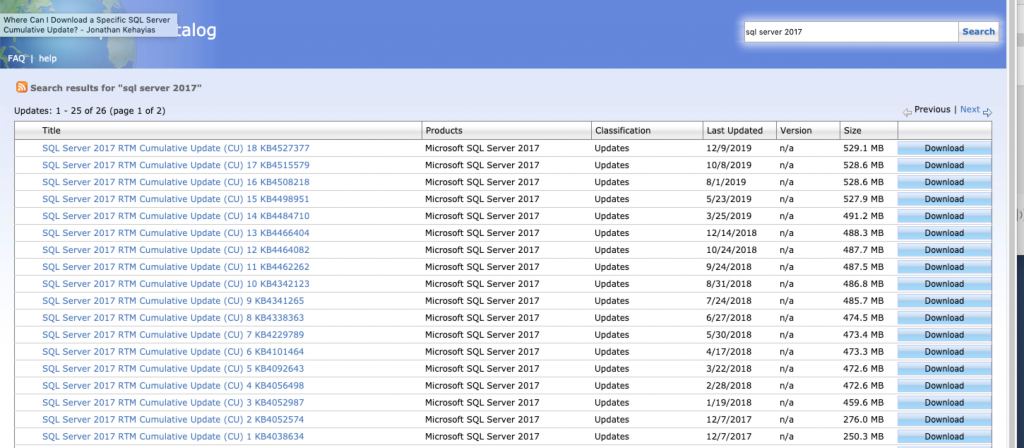Image resolution: width=1024 pixels, height=448 pixels.
Task: Go to Next results page
Action: click(969, 110)
